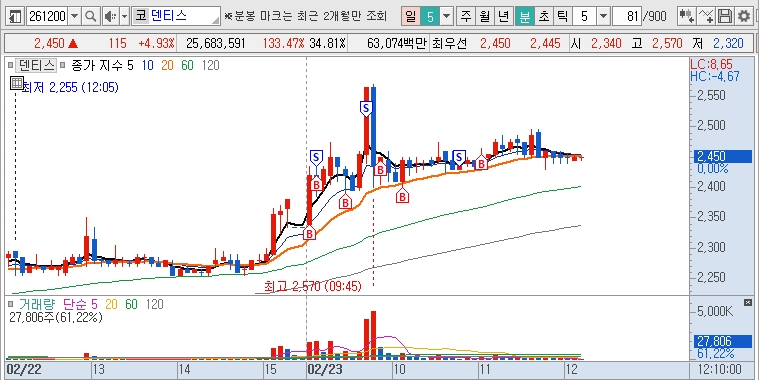Switch to daily 일 chart period
Viewport: 759px width, 380px height.
point(410,17)
